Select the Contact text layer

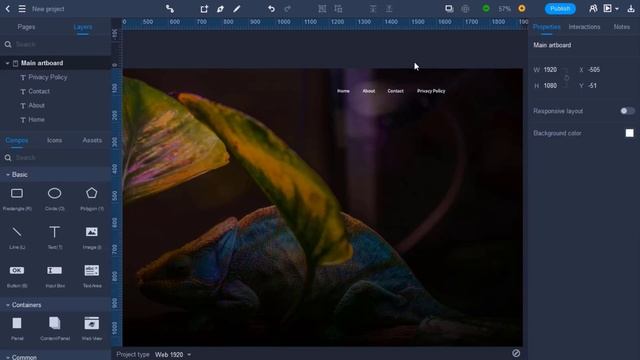pyautogui.click(x=39, y=91)
